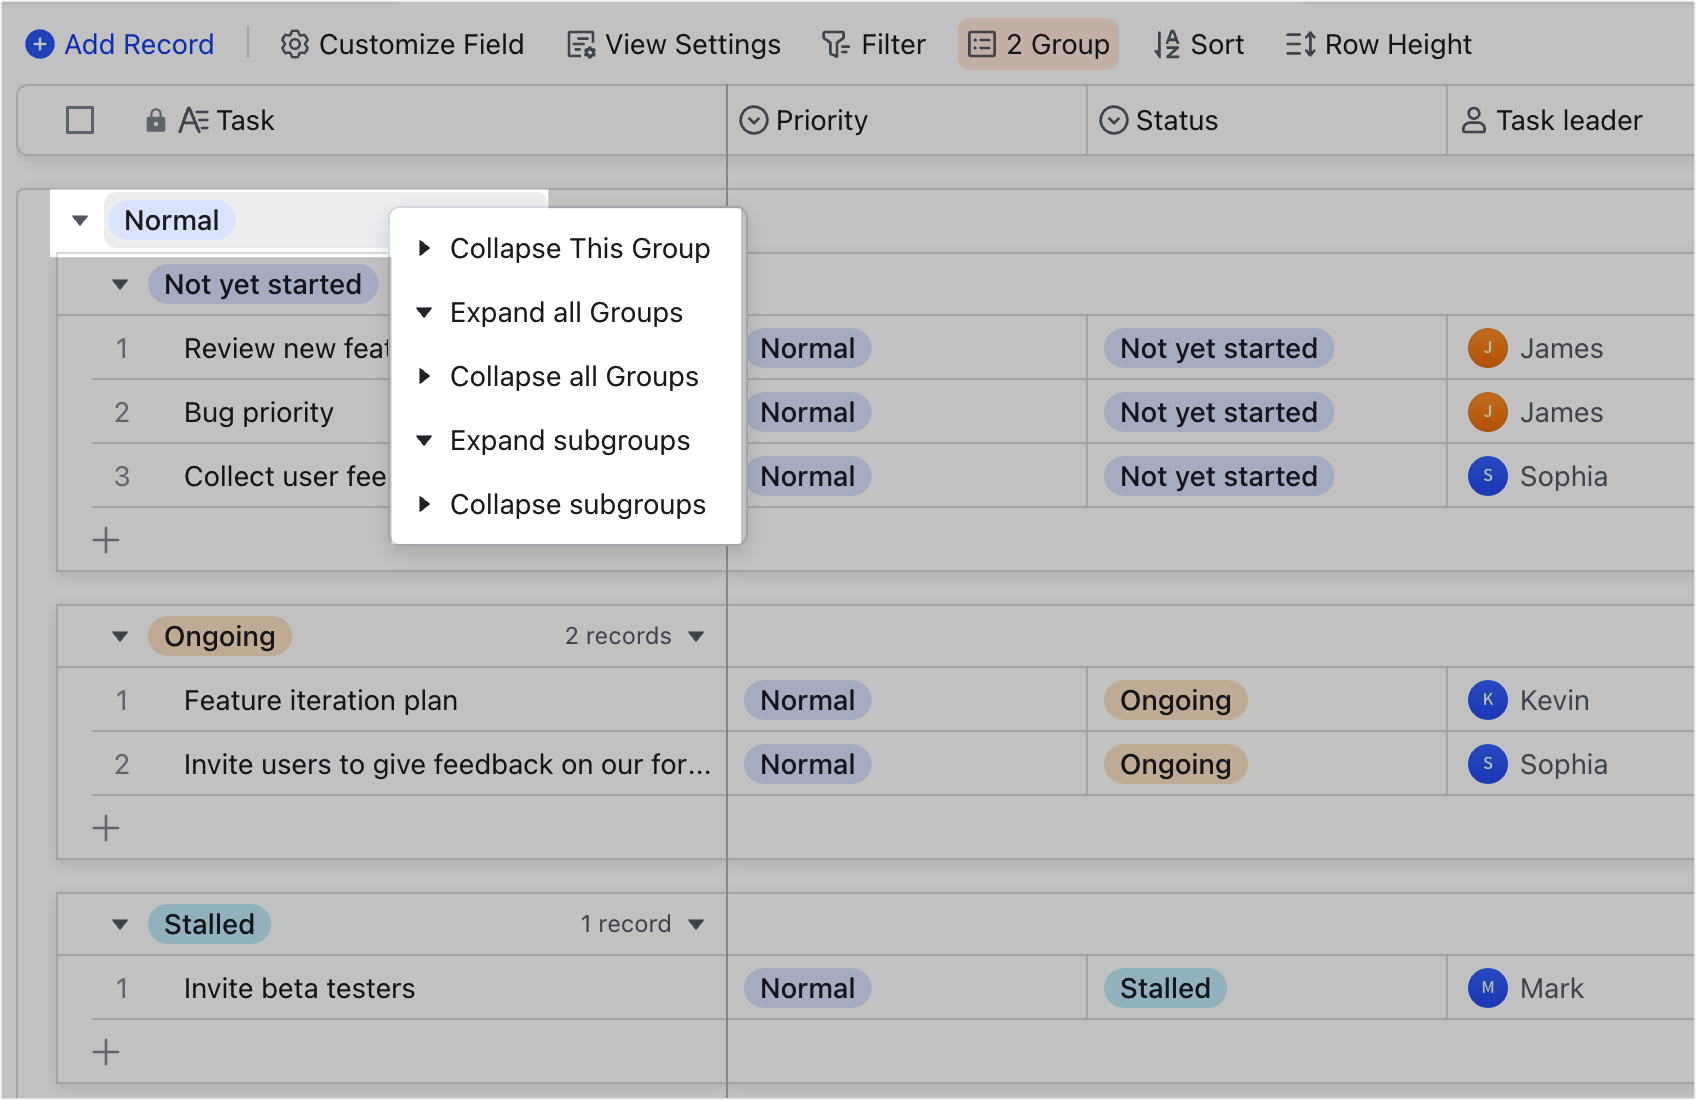Select Expand all Groups from the menu

(x=566, y=312)
